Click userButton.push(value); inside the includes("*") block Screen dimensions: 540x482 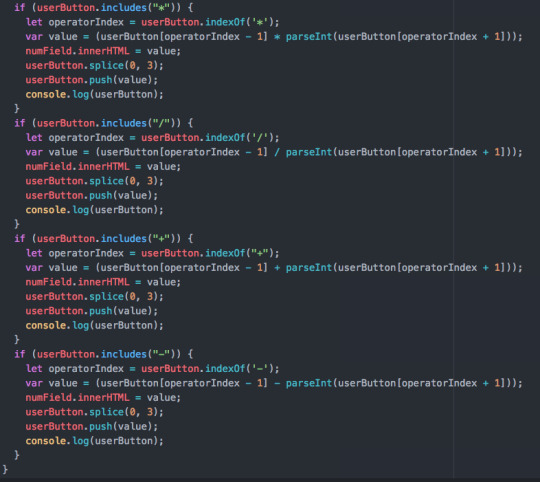pyautogui.click(x=92, y=80)
